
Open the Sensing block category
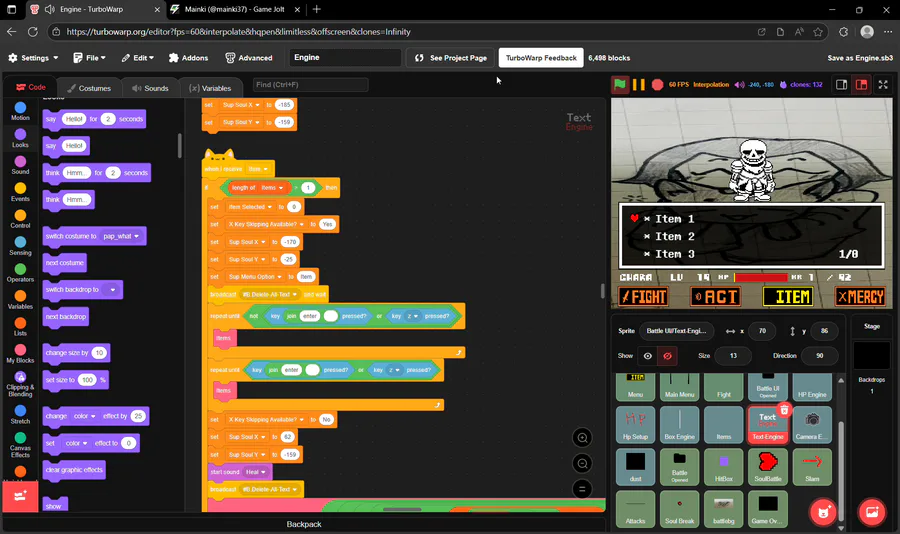[20, 246]
